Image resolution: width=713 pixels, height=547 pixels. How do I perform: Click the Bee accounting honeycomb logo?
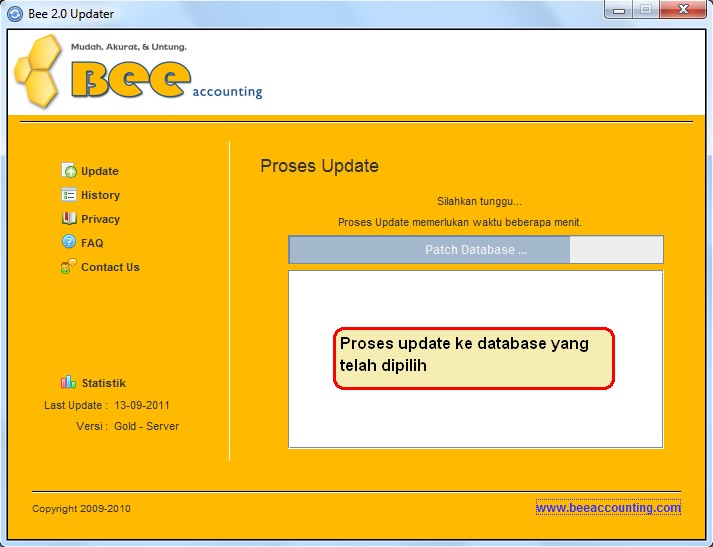point(37,71)
